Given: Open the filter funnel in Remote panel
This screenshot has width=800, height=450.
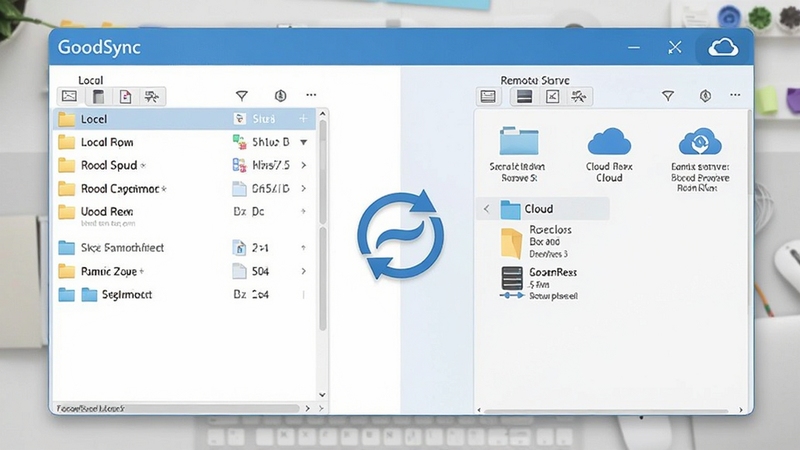Looking at the screenshot, I should point(668,95).
